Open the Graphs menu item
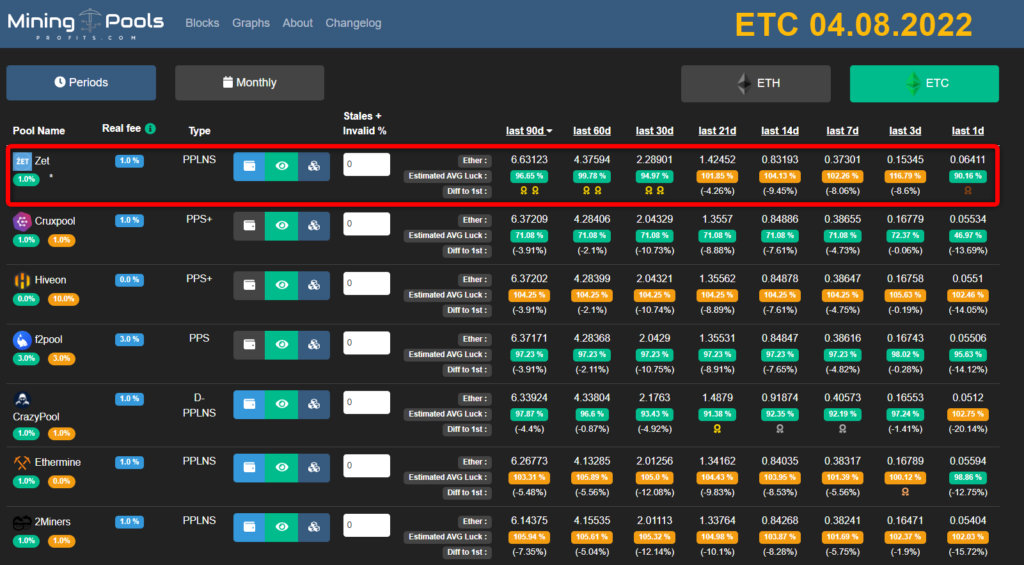Image resolution: width=1024 pixels, height=565 pixels. (x=251, y=23)
